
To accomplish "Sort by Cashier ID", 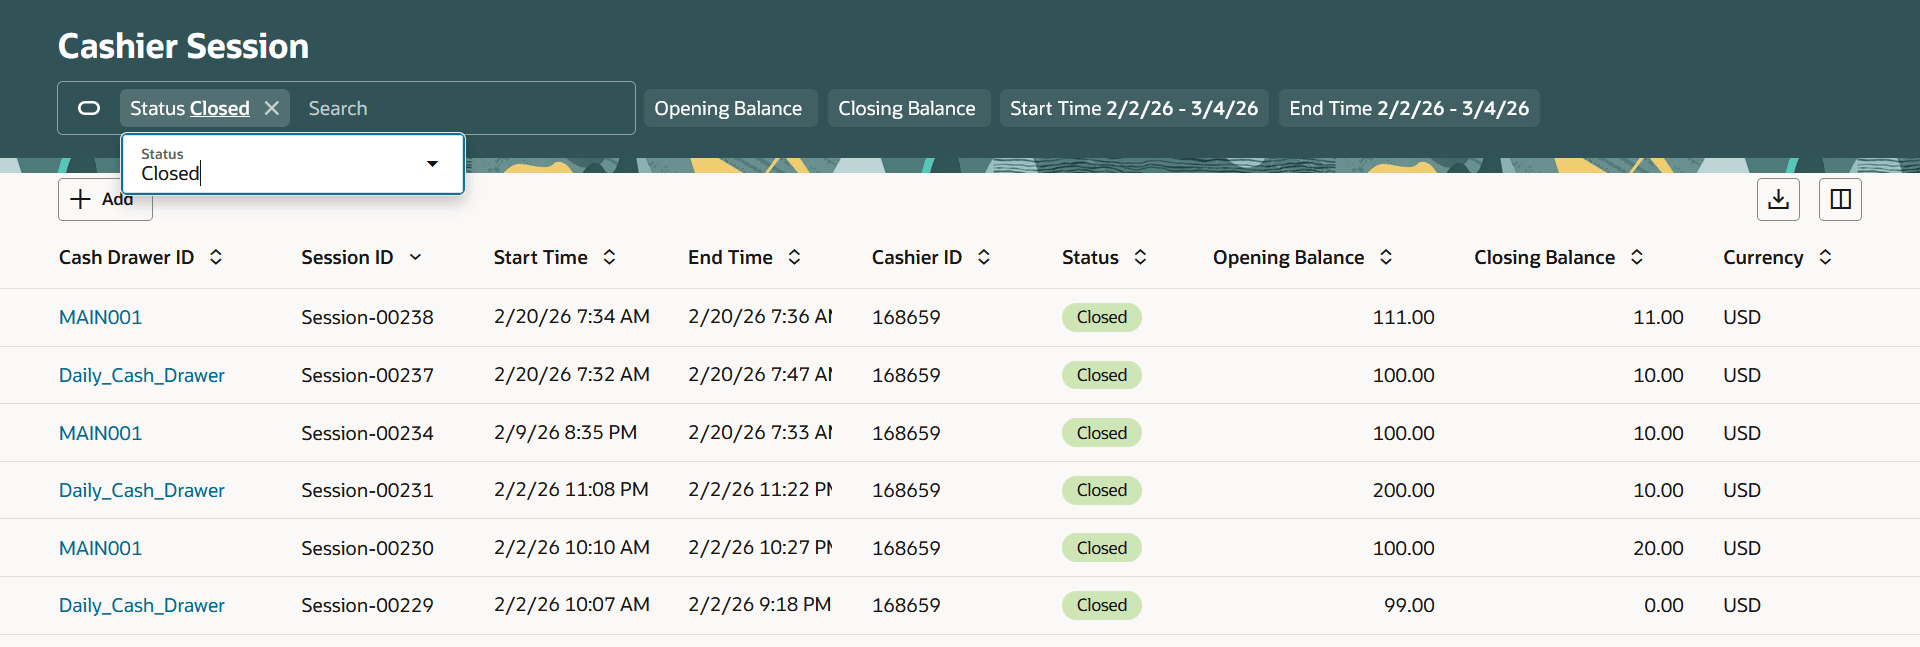I will pyautogui.click(x=984, y=257).
